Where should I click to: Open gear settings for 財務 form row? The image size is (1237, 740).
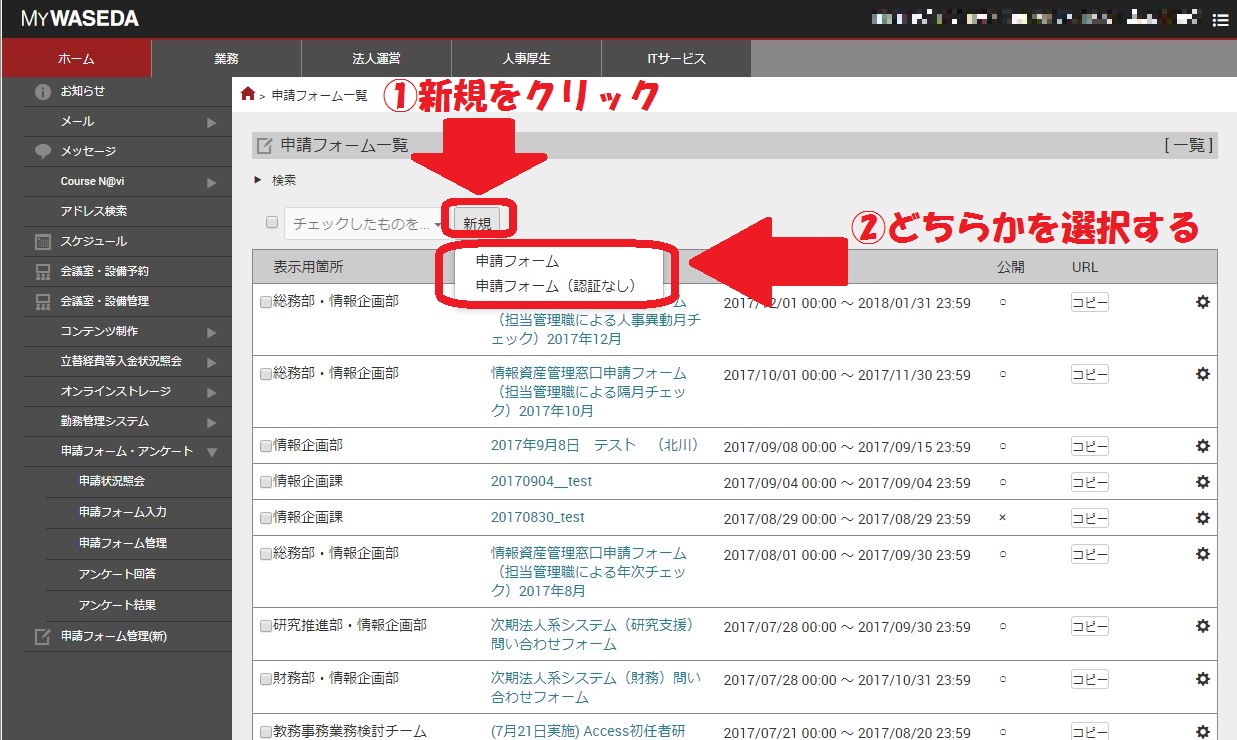pyautogui.click(x=1203, y=679)
